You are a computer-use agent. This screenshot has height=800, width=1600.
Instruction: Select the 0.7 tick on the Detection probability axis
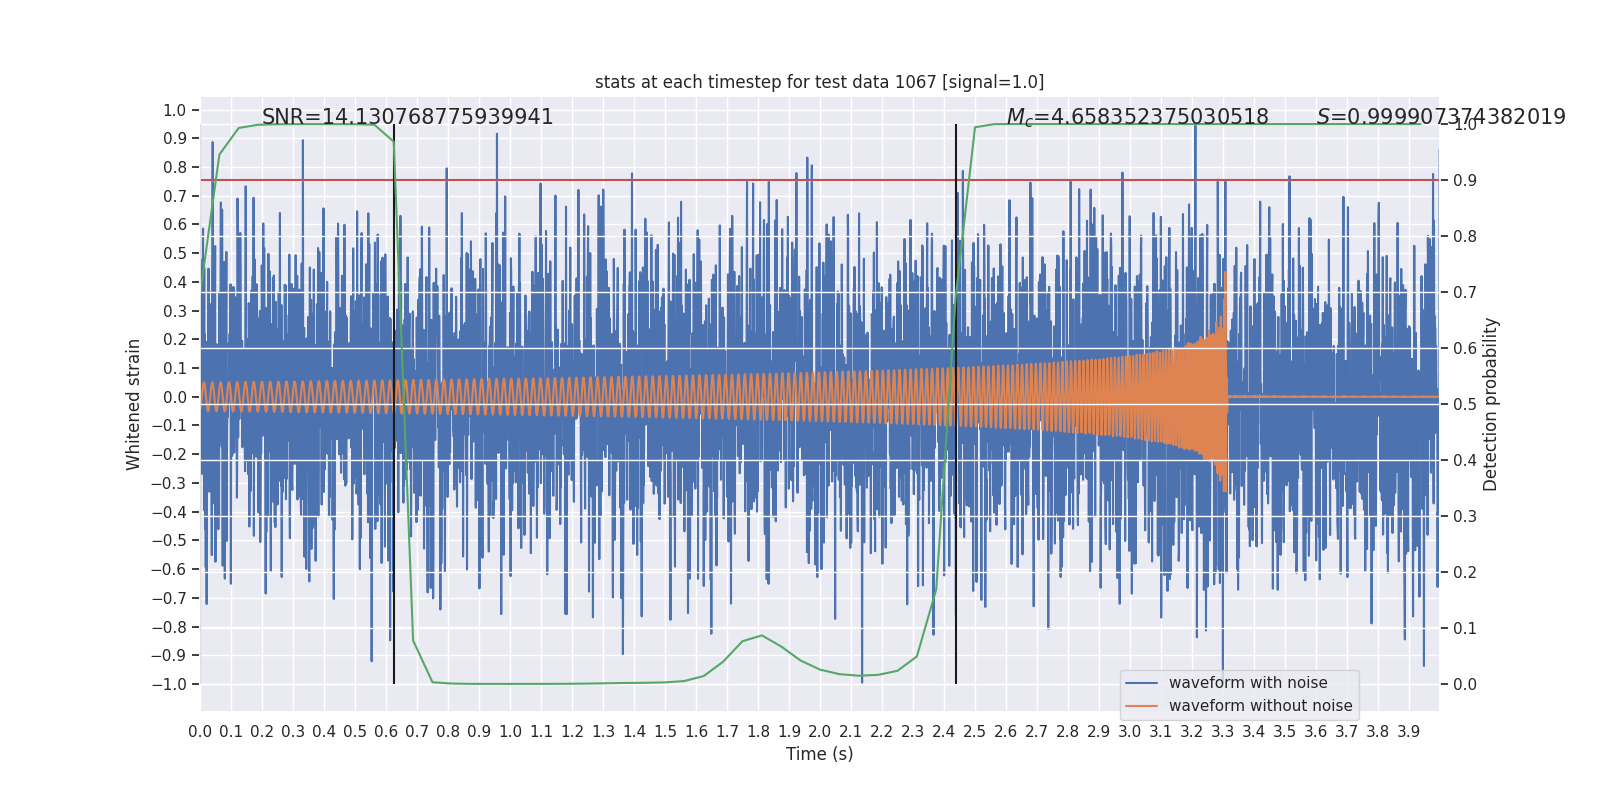(x=1465, y=292)
